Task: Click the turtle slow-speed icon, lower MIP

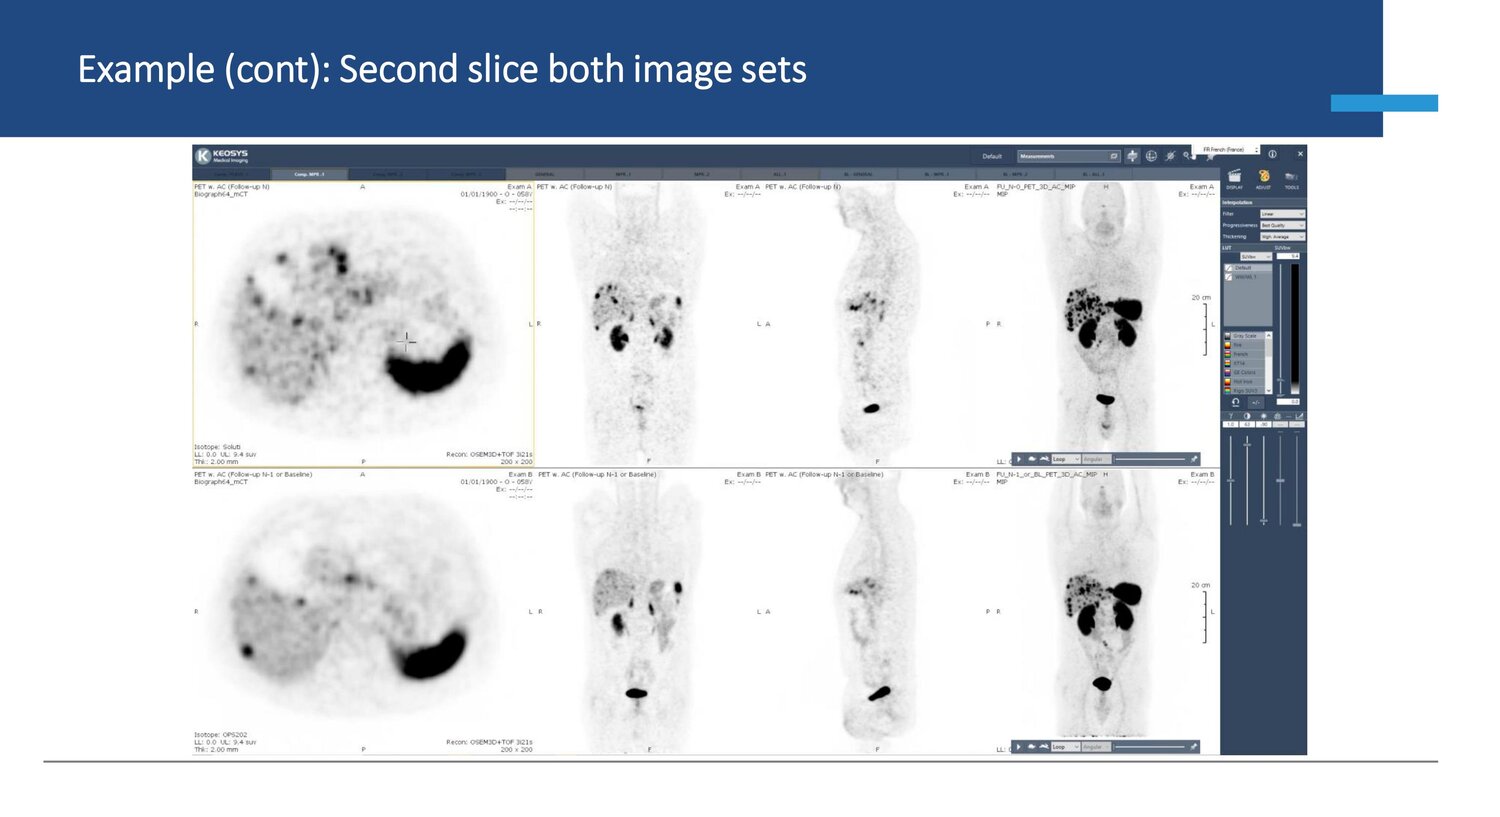Action: (1032, 747)
